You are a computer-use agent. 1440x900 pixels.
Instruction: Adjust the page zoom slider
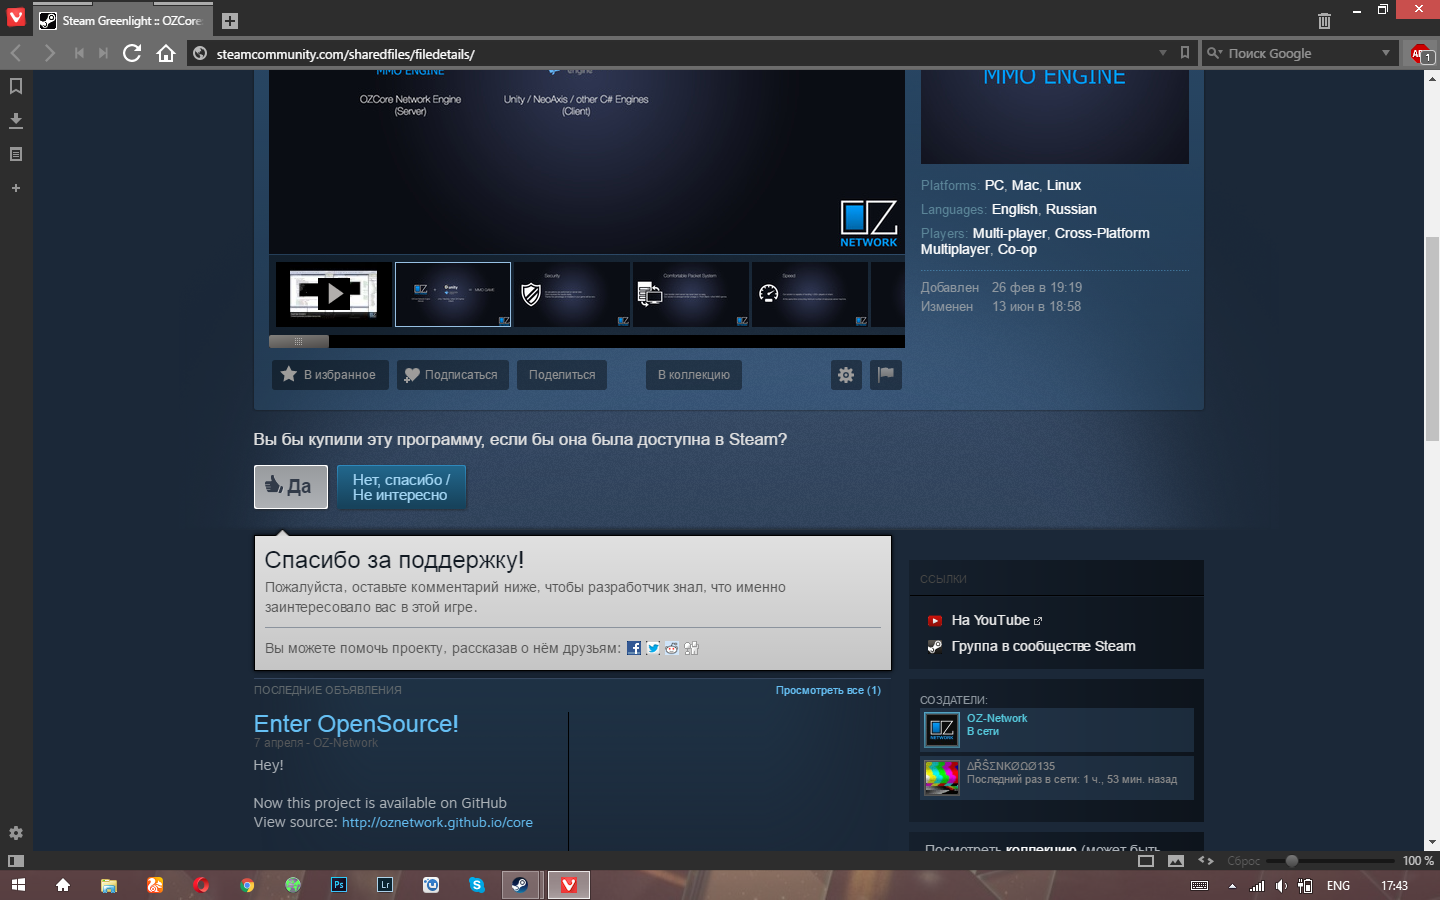tap(1292, 860)
